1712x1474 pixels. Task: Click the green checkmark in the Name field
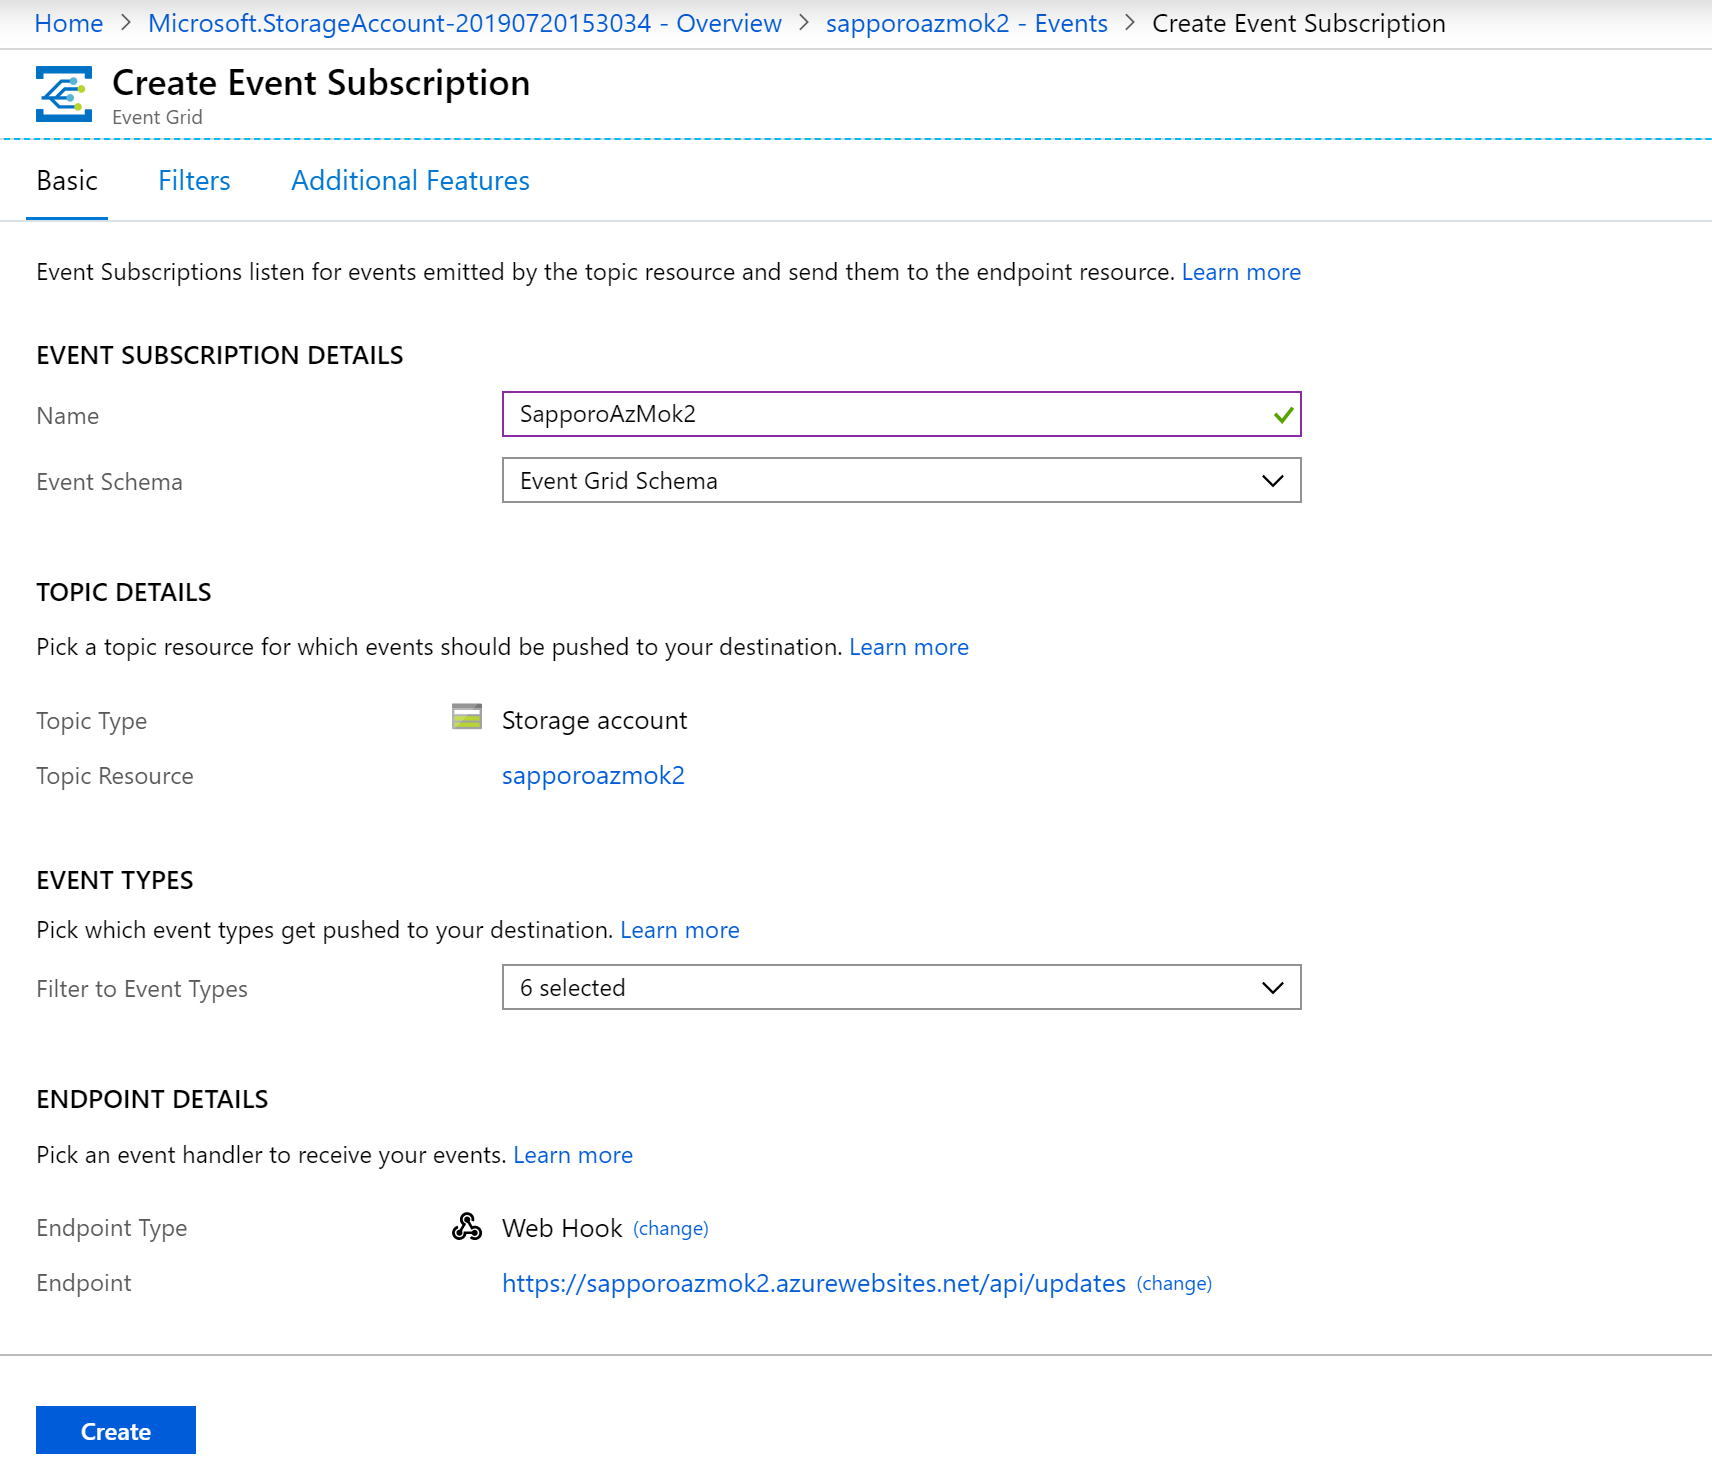pyautogui.click(x=1282, y=414)
